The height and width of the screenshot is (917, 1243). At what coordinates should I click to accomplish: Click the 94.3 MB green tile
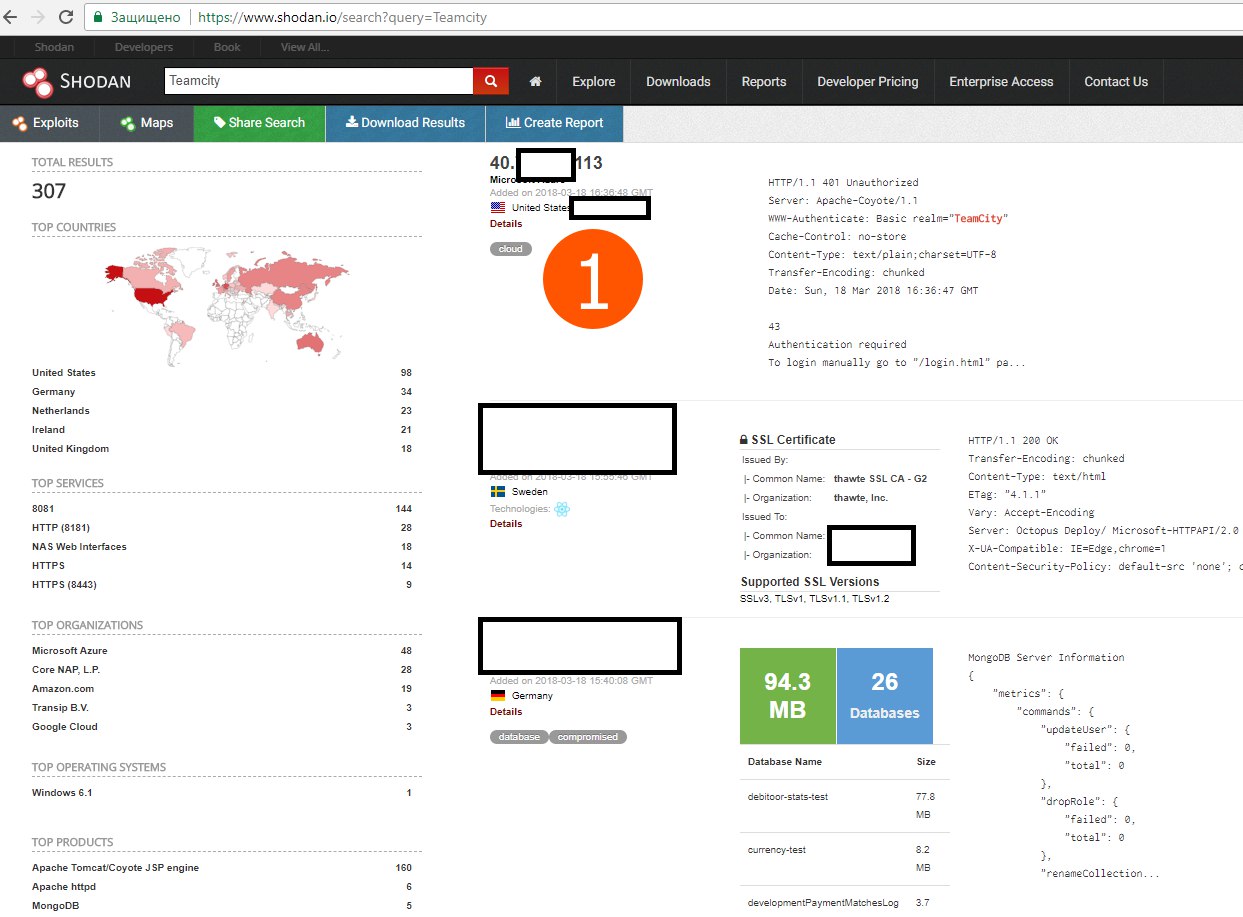[787, 696]
